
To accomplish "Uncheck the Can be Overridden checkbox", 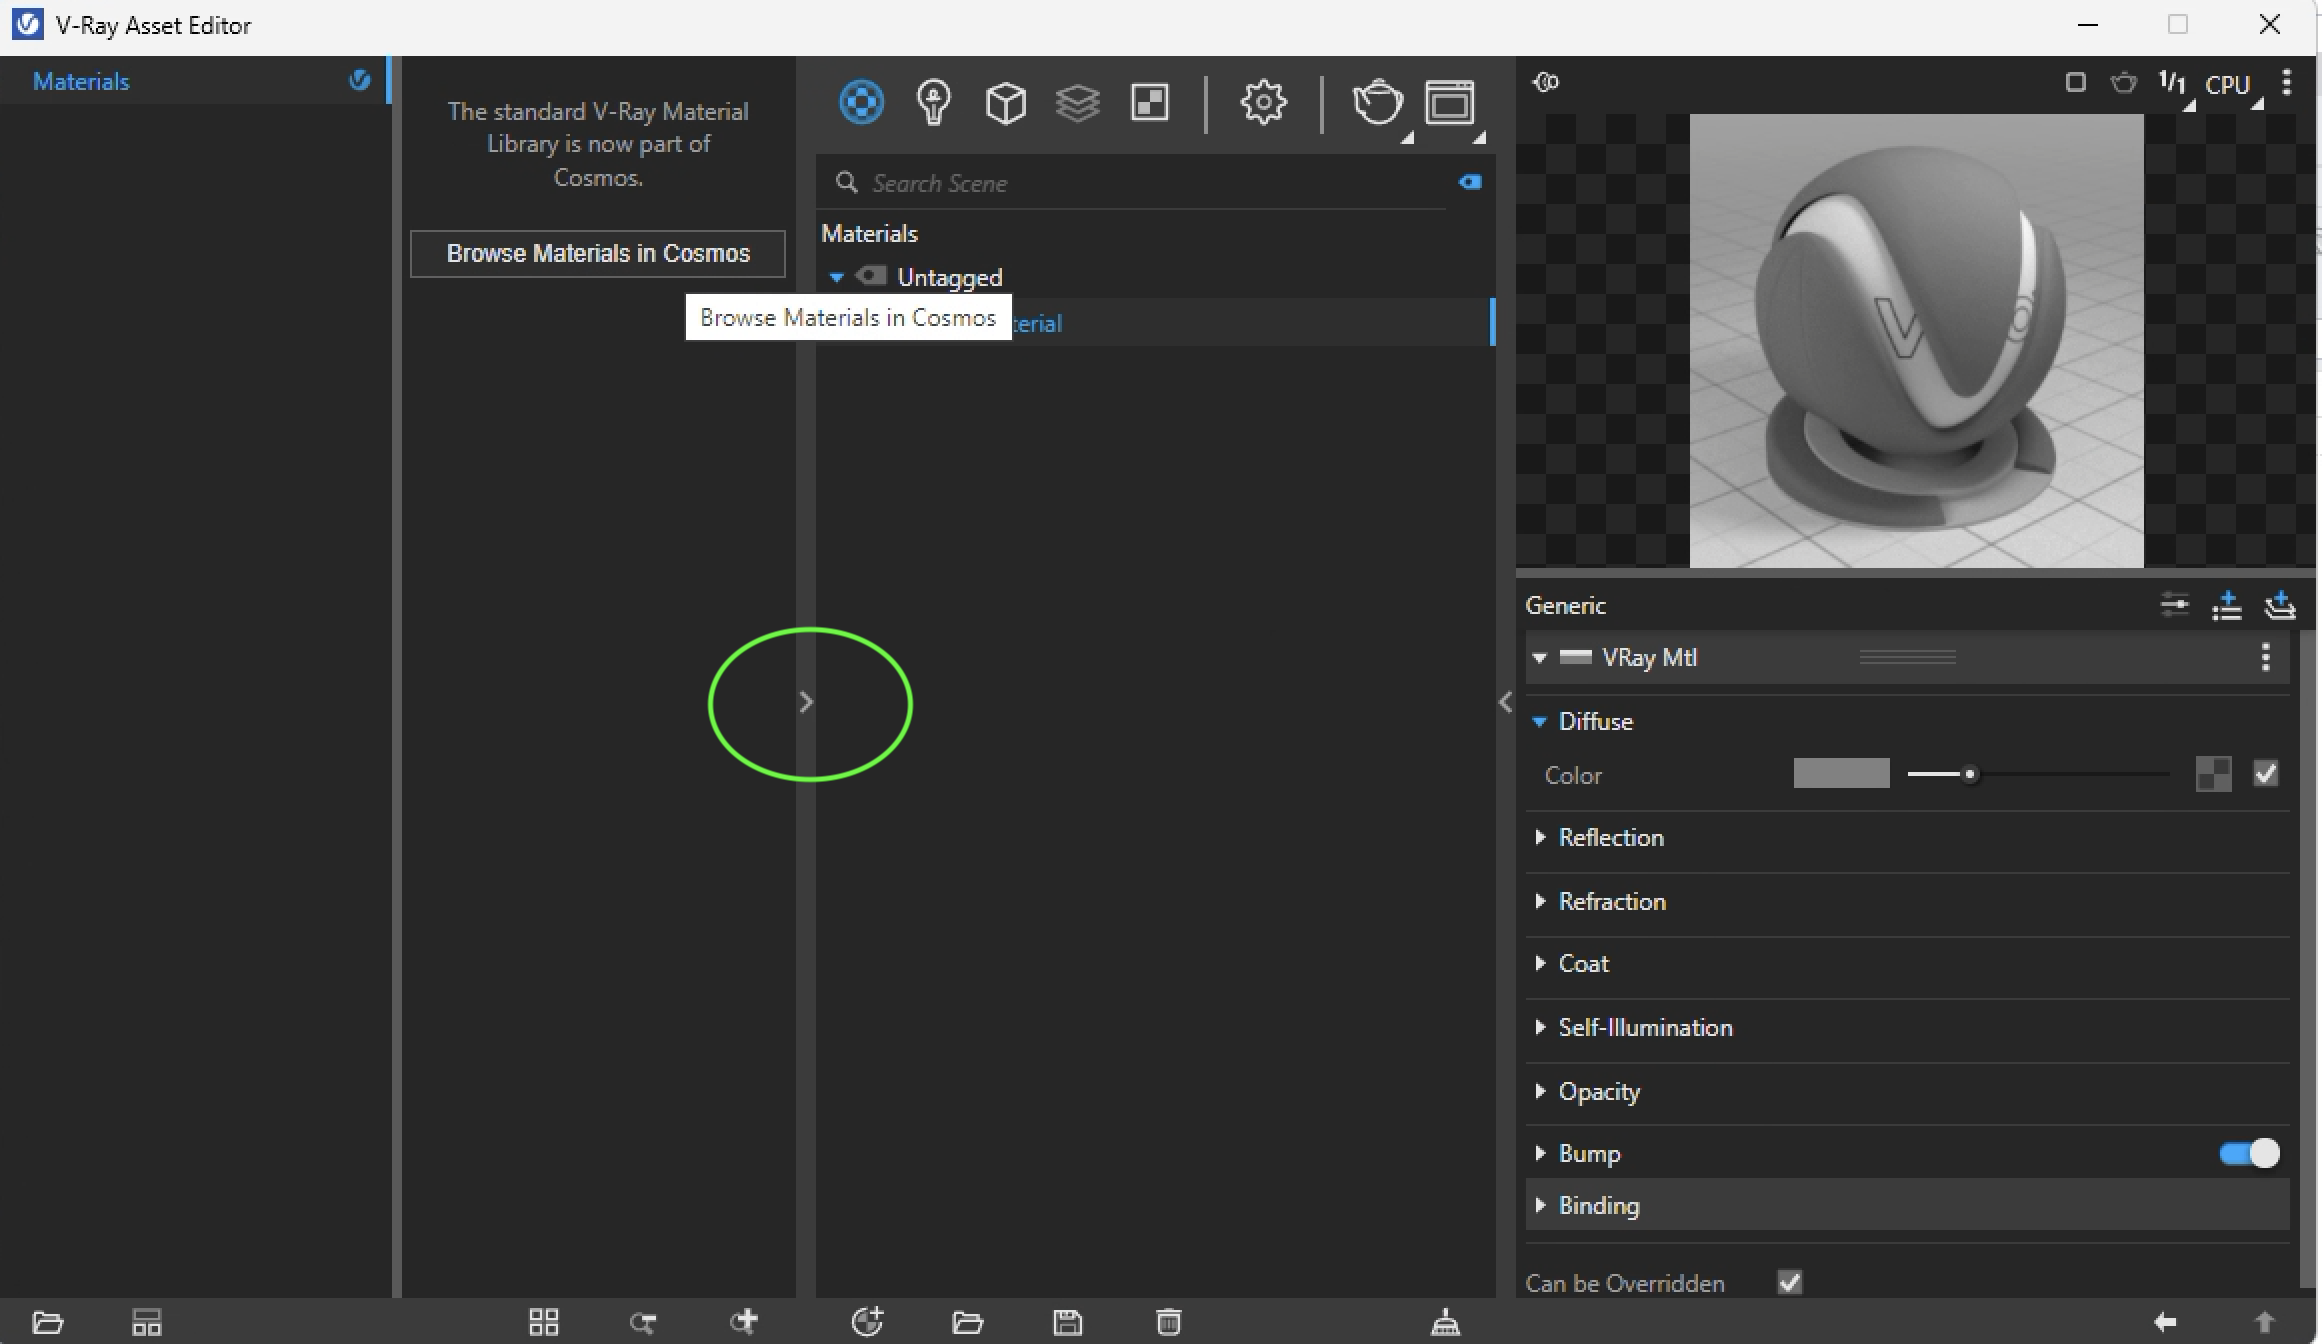I will coord(1790,1282).
